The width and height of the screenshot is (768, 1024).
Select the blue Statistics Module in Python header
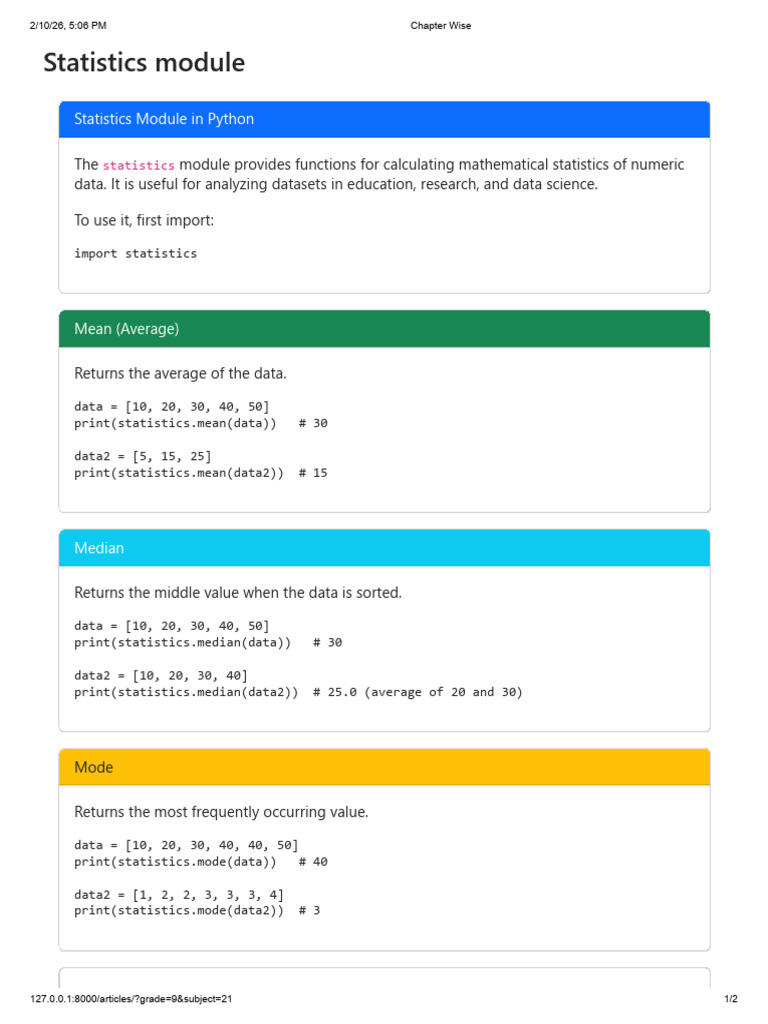coord(384,120)
